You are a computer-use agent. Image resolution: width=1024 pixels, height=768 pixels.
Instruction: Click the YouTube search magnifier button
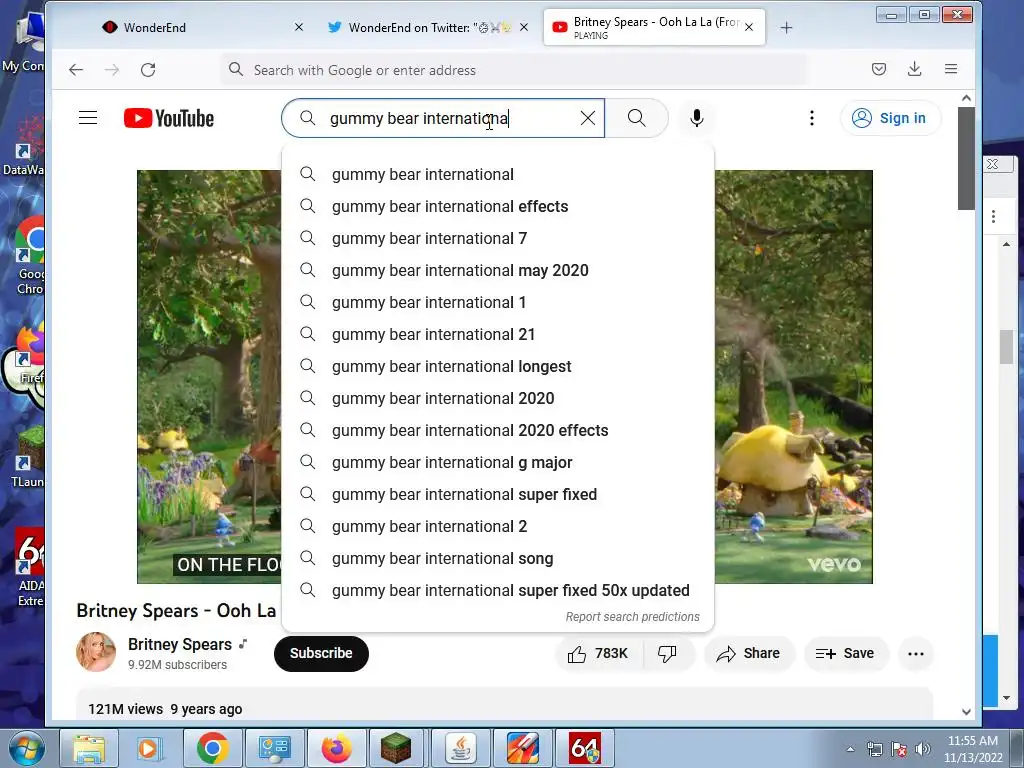tap(637, 118)
